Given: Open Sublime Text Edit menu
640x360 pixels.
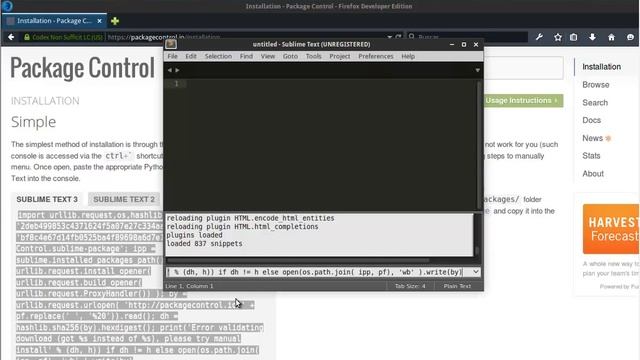Looking at the screenshot, I should [x=191, y=56].
